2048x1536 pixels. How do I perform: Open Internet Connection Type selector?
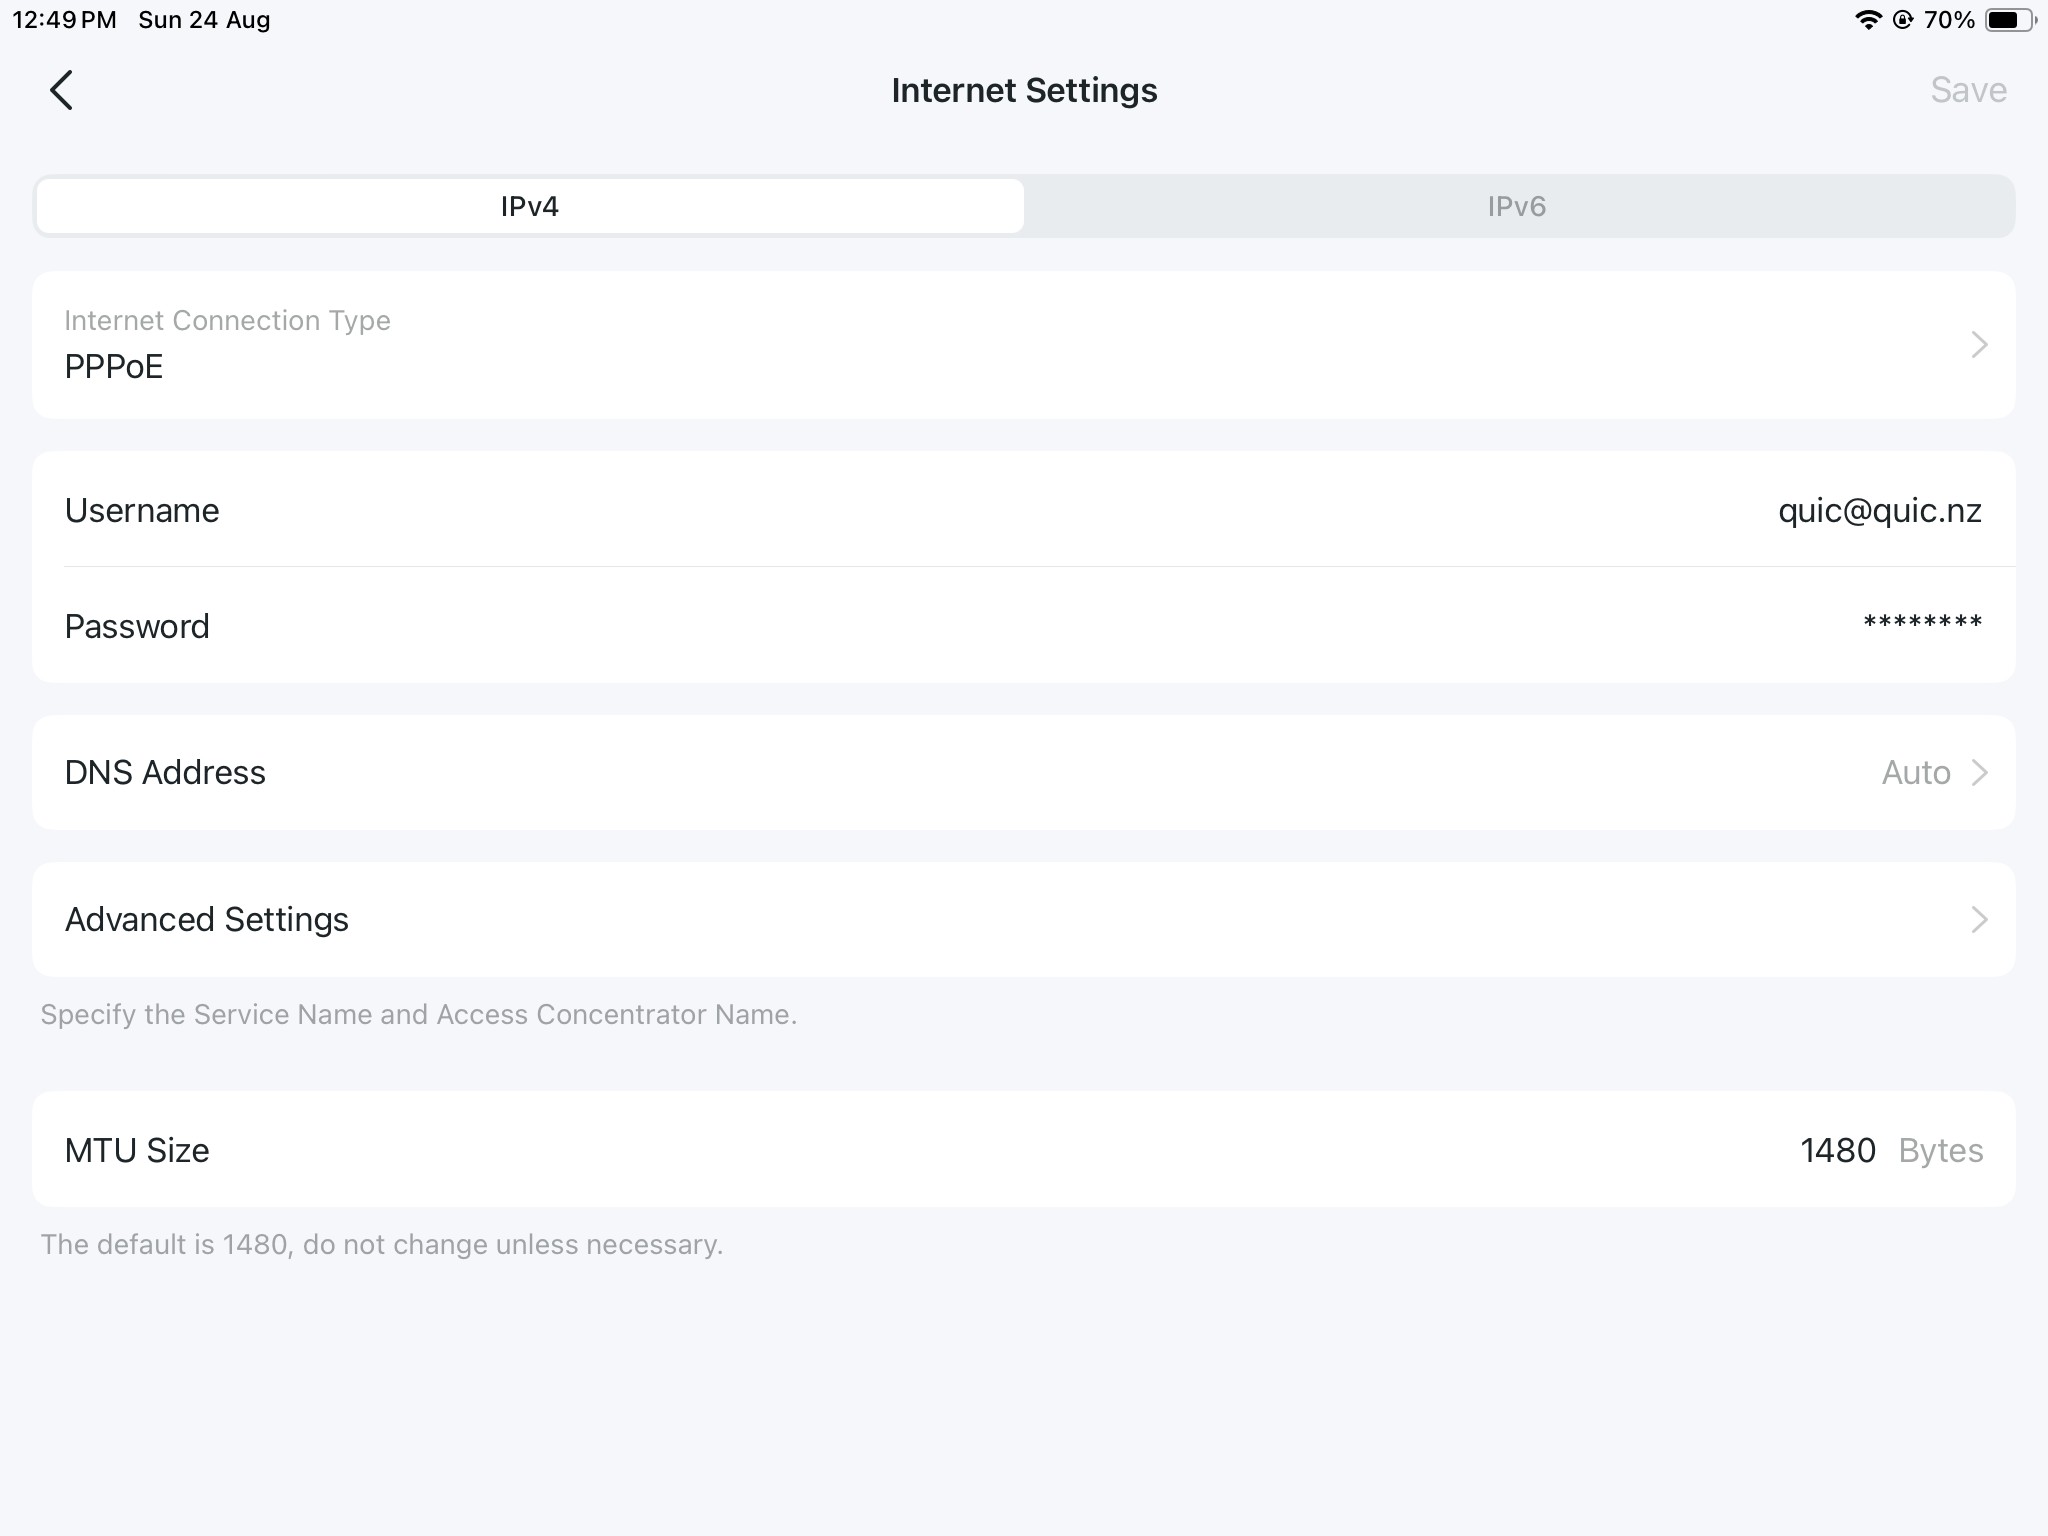coord(1022,345)
